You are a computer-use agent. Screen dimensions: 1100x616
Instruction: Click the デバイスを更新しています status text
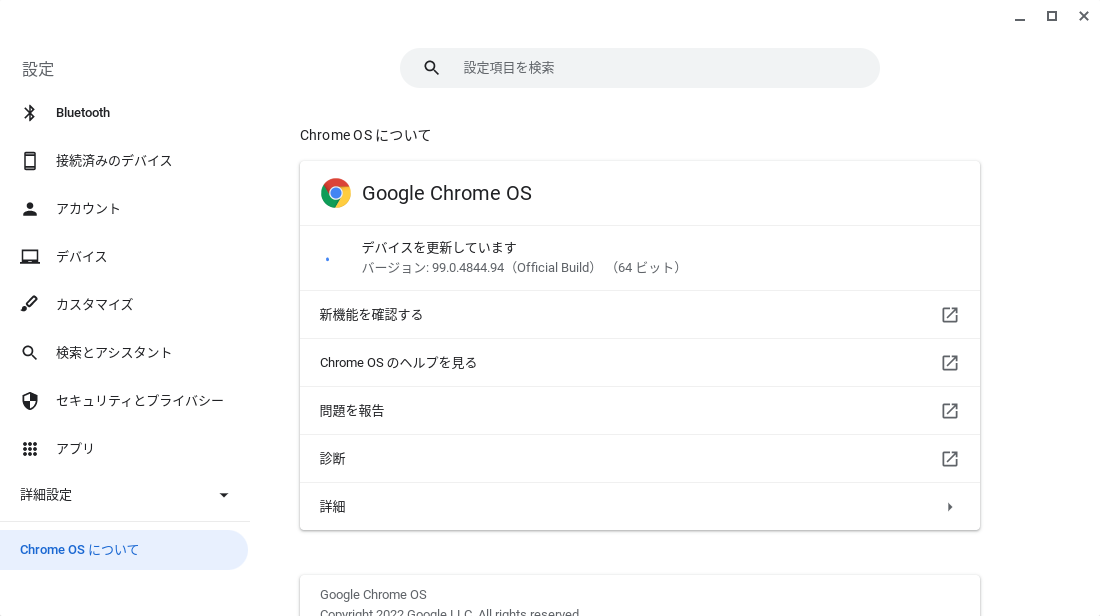click(x=439, y=248)
